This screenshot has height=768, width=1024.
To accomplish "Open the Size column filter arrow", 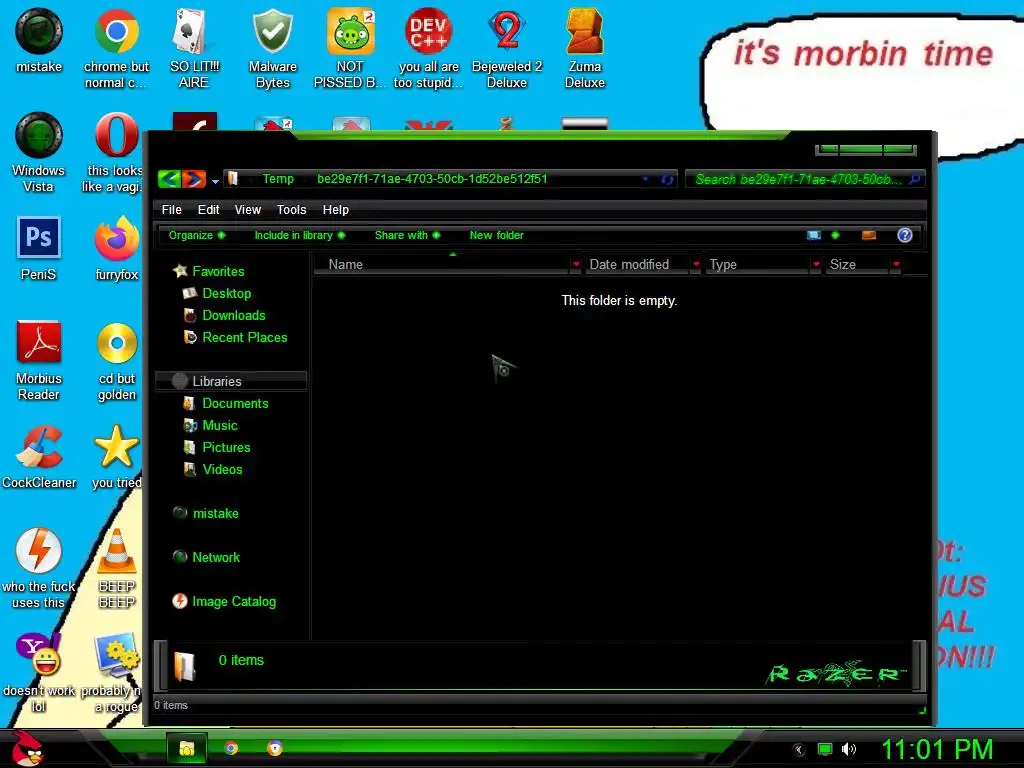I will [x=896, y=264].
